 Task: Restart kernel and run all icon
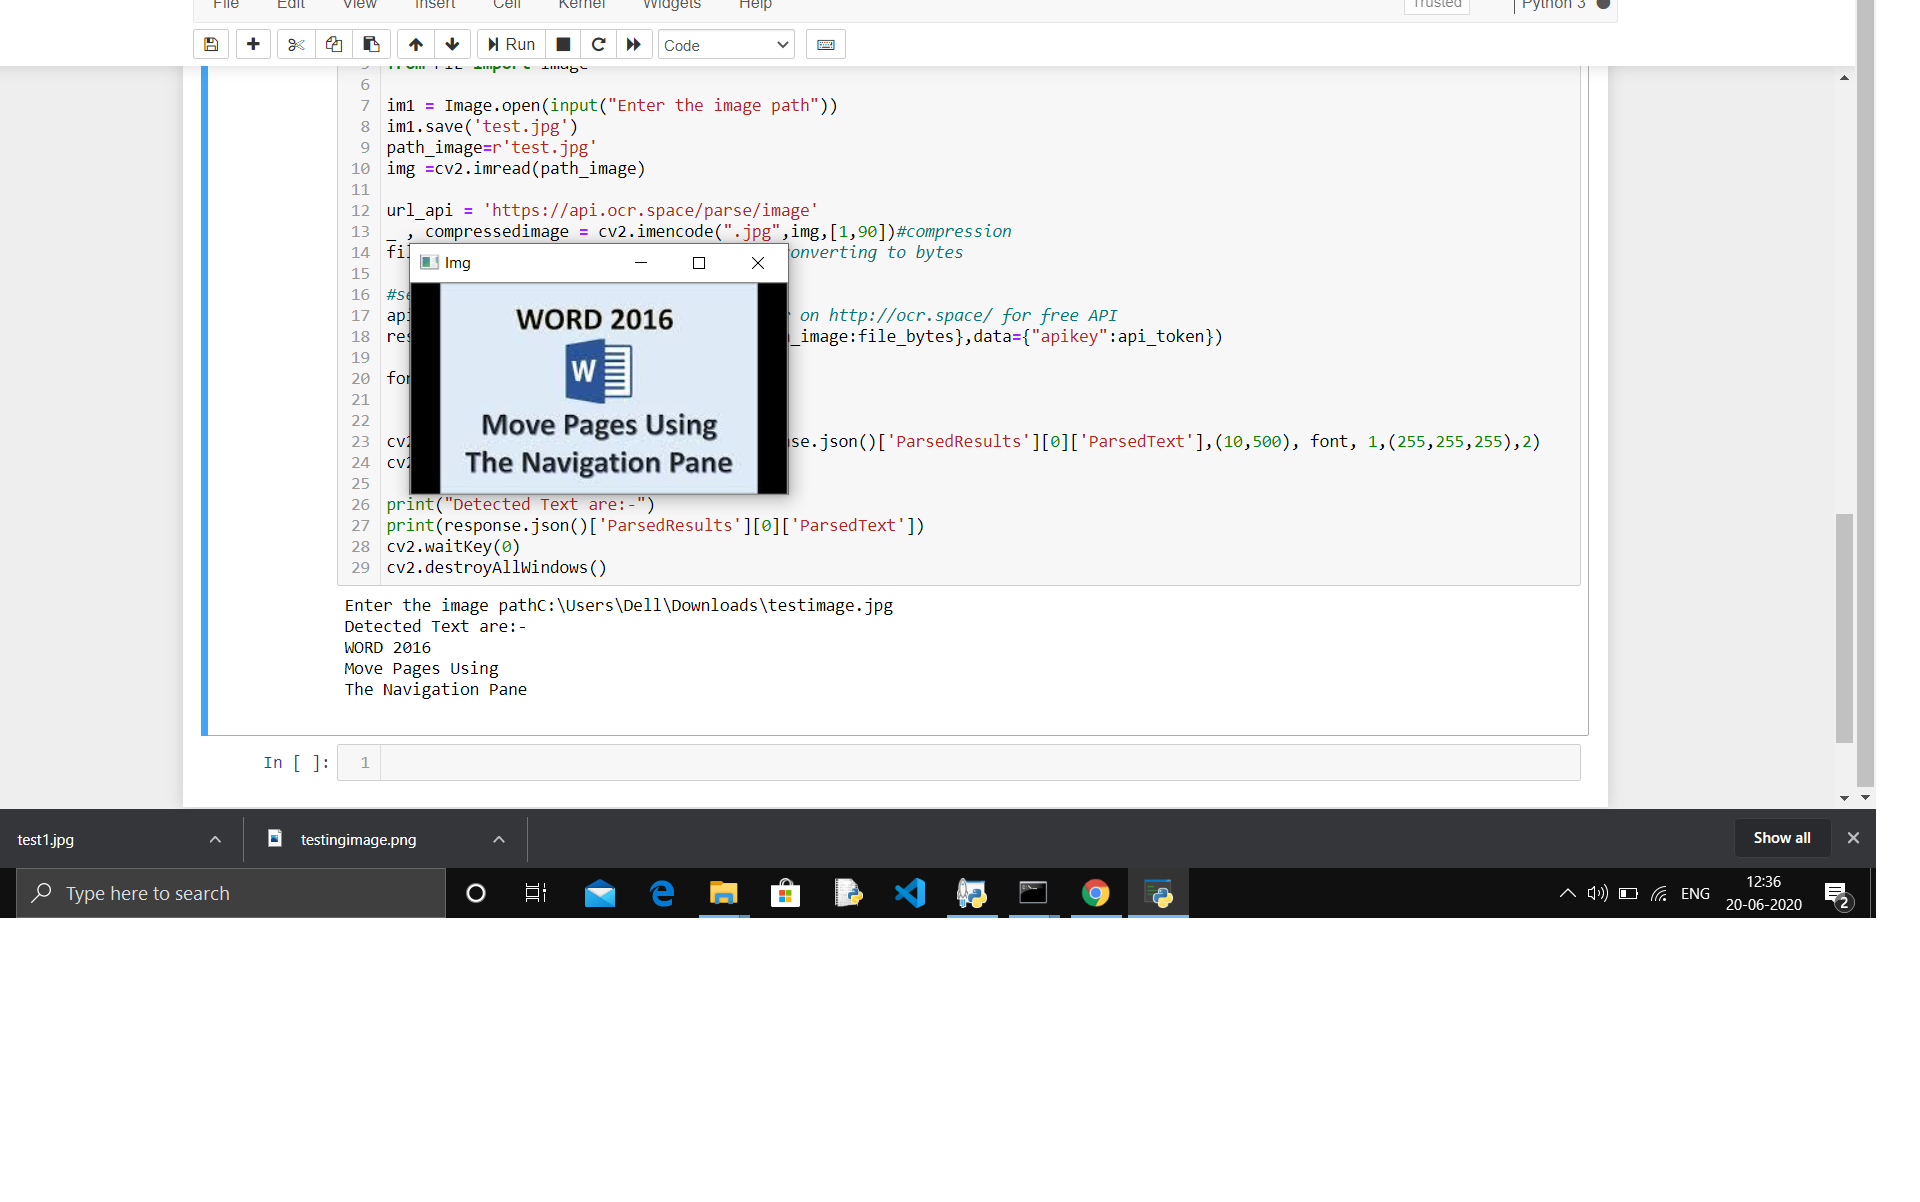click(634, 45)
